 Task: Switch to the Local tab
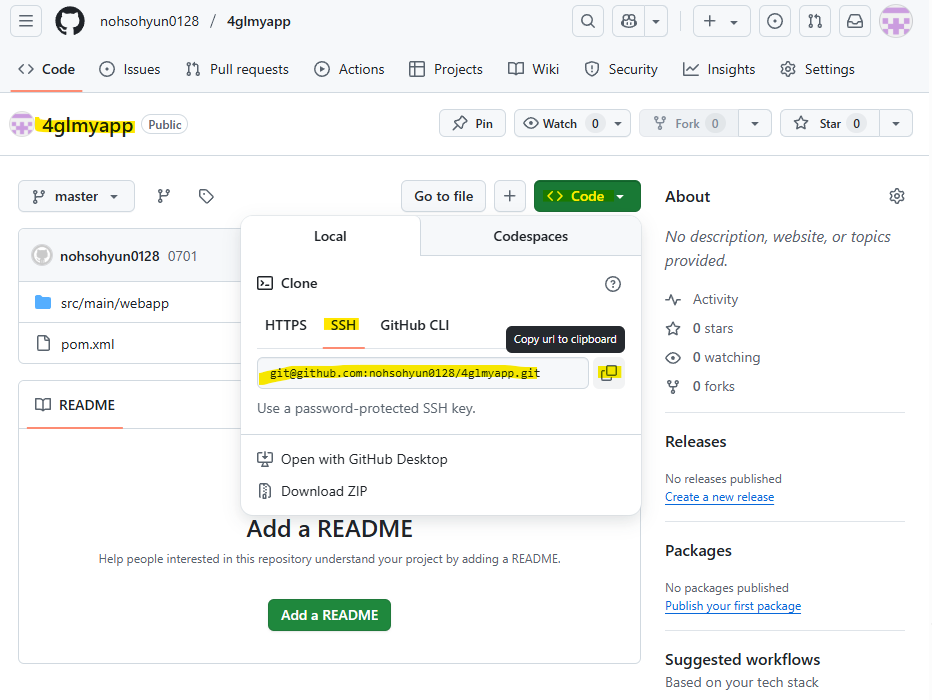pyautogui.click(x=330, y=237)
